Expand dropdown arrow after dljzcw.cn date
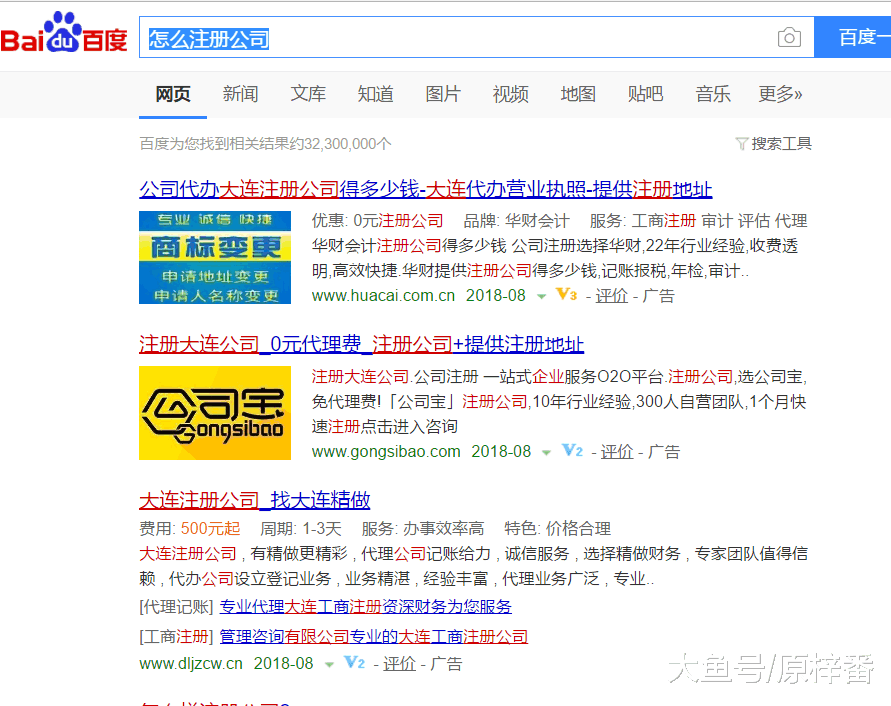The width and height of the screenshot is (891, 706). 328,664
